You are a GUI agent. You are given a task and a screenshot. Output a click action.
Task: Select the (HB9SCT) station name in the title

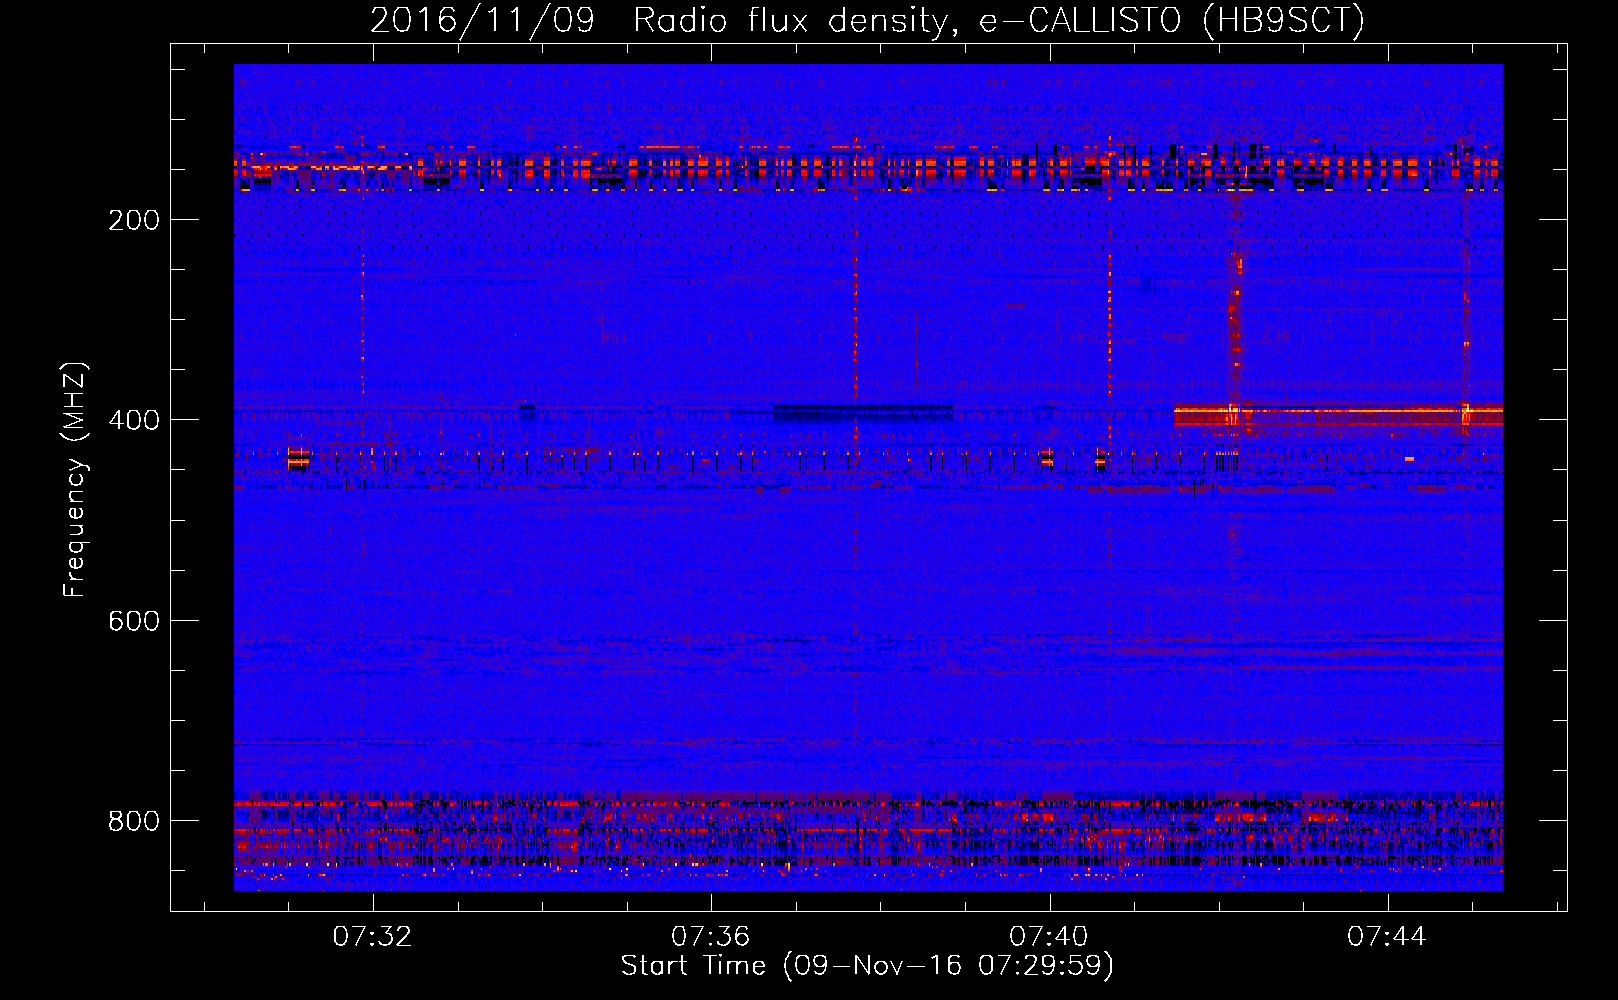[x=1283, y=21]
